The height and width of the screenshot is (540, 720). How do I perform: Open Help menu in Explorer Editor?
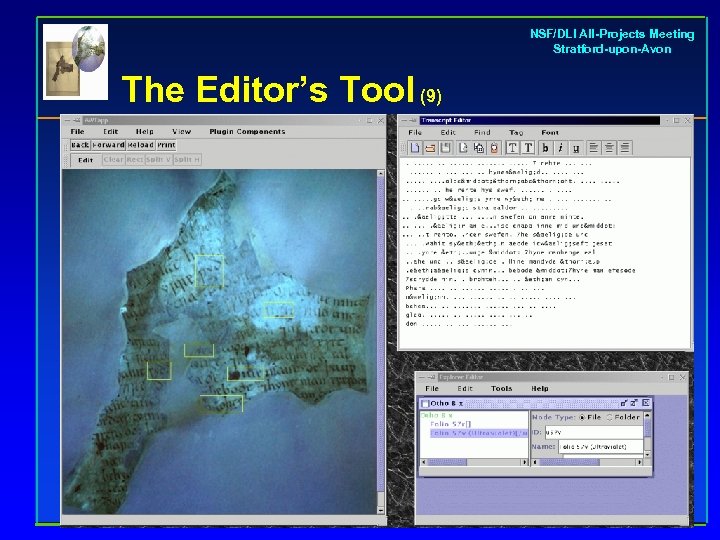(x=540, y=388)
